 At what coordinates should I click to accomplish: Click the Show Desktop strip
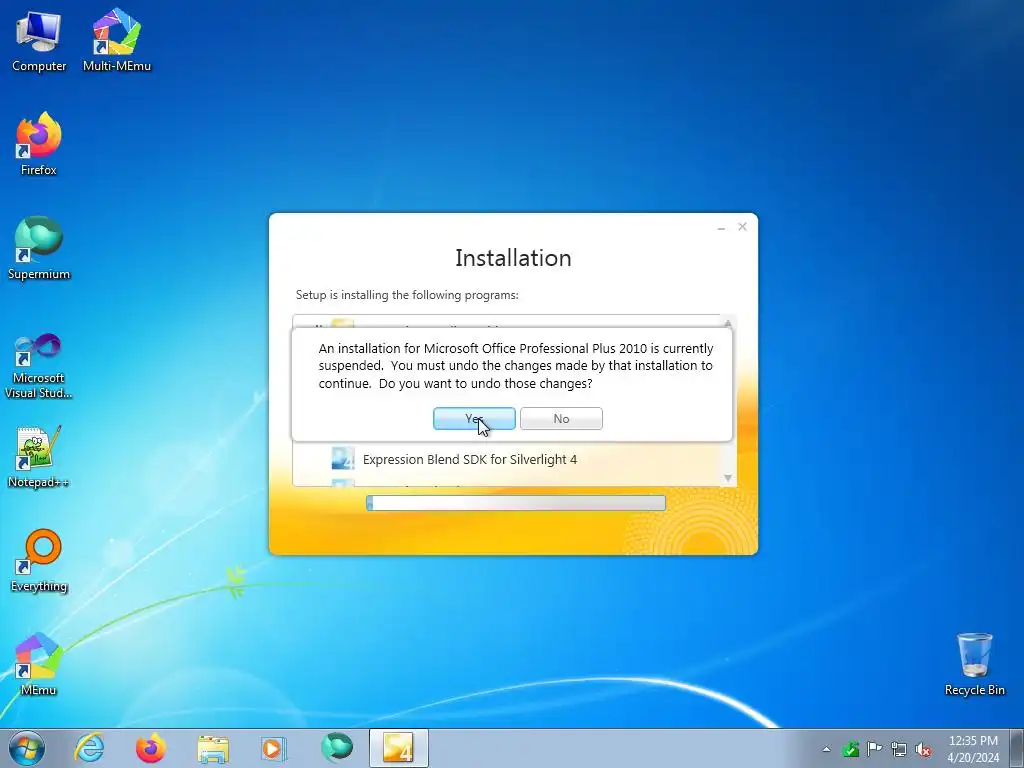point(1017,748)
